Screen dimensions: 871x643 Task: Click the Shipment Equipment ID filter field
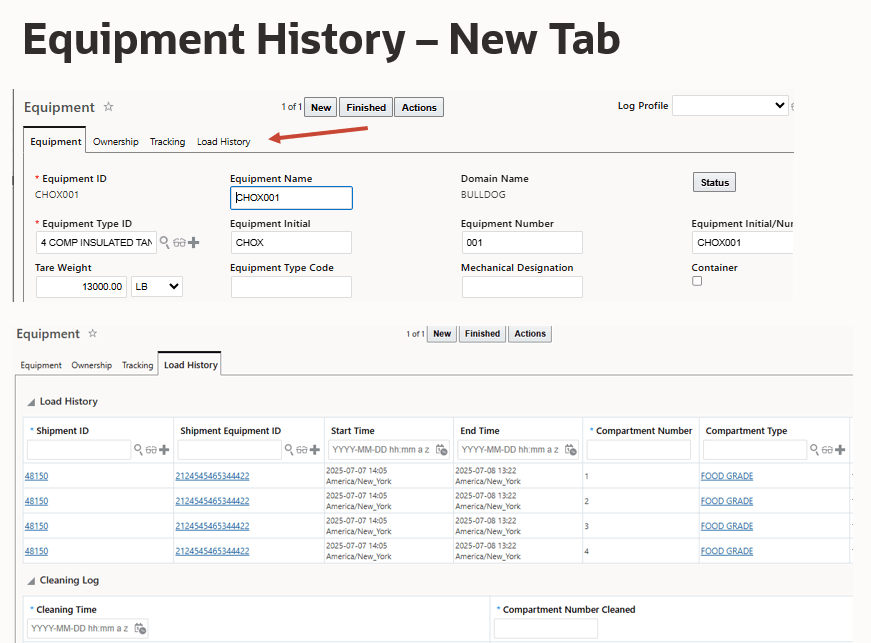[229, 450]
